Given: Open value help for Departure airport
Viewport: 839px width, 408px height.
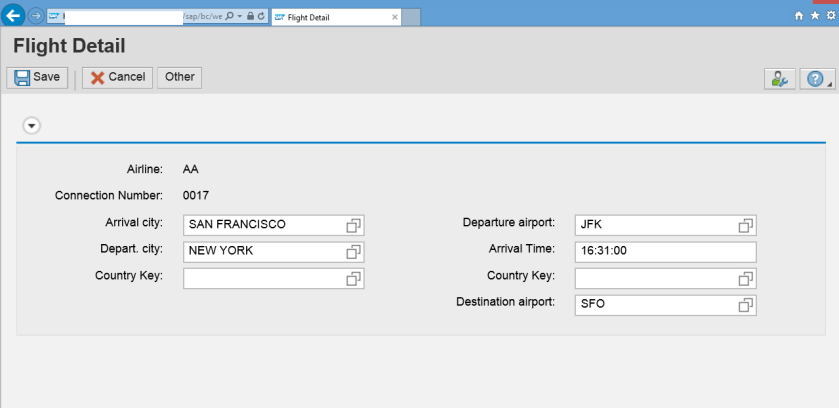Looking at the screenshot, I should [x=746, y=225].
